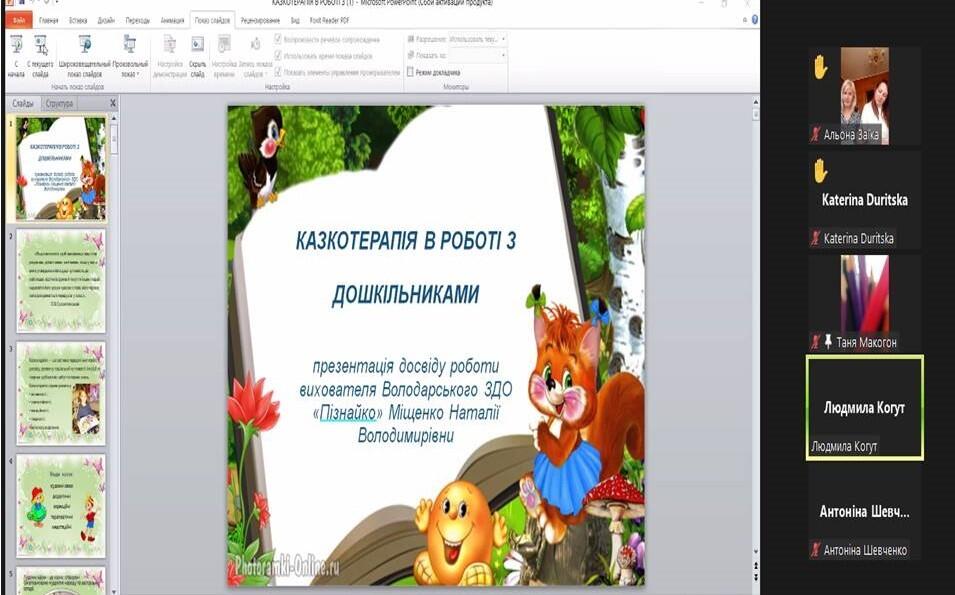Toggle the use timings checkbox
Screen dimensions: 955x595
tap(278, 55)
